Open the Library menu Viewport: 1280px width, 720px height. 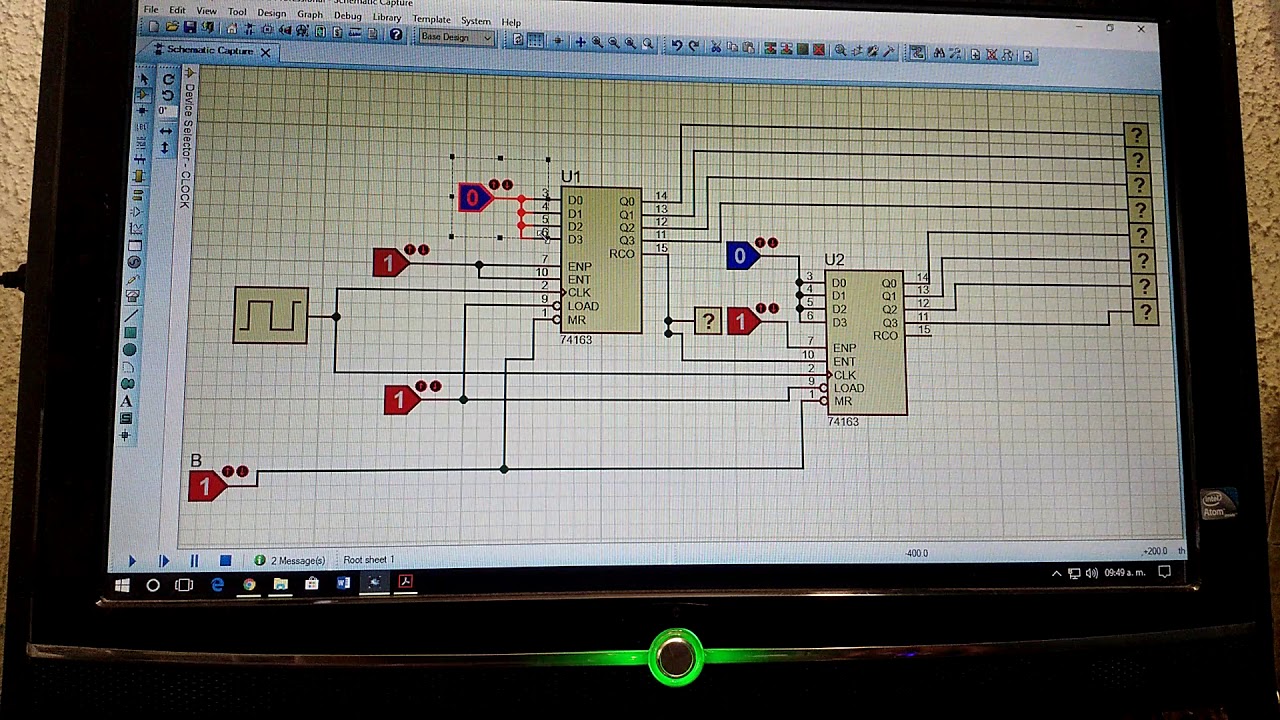coord(386,18)
